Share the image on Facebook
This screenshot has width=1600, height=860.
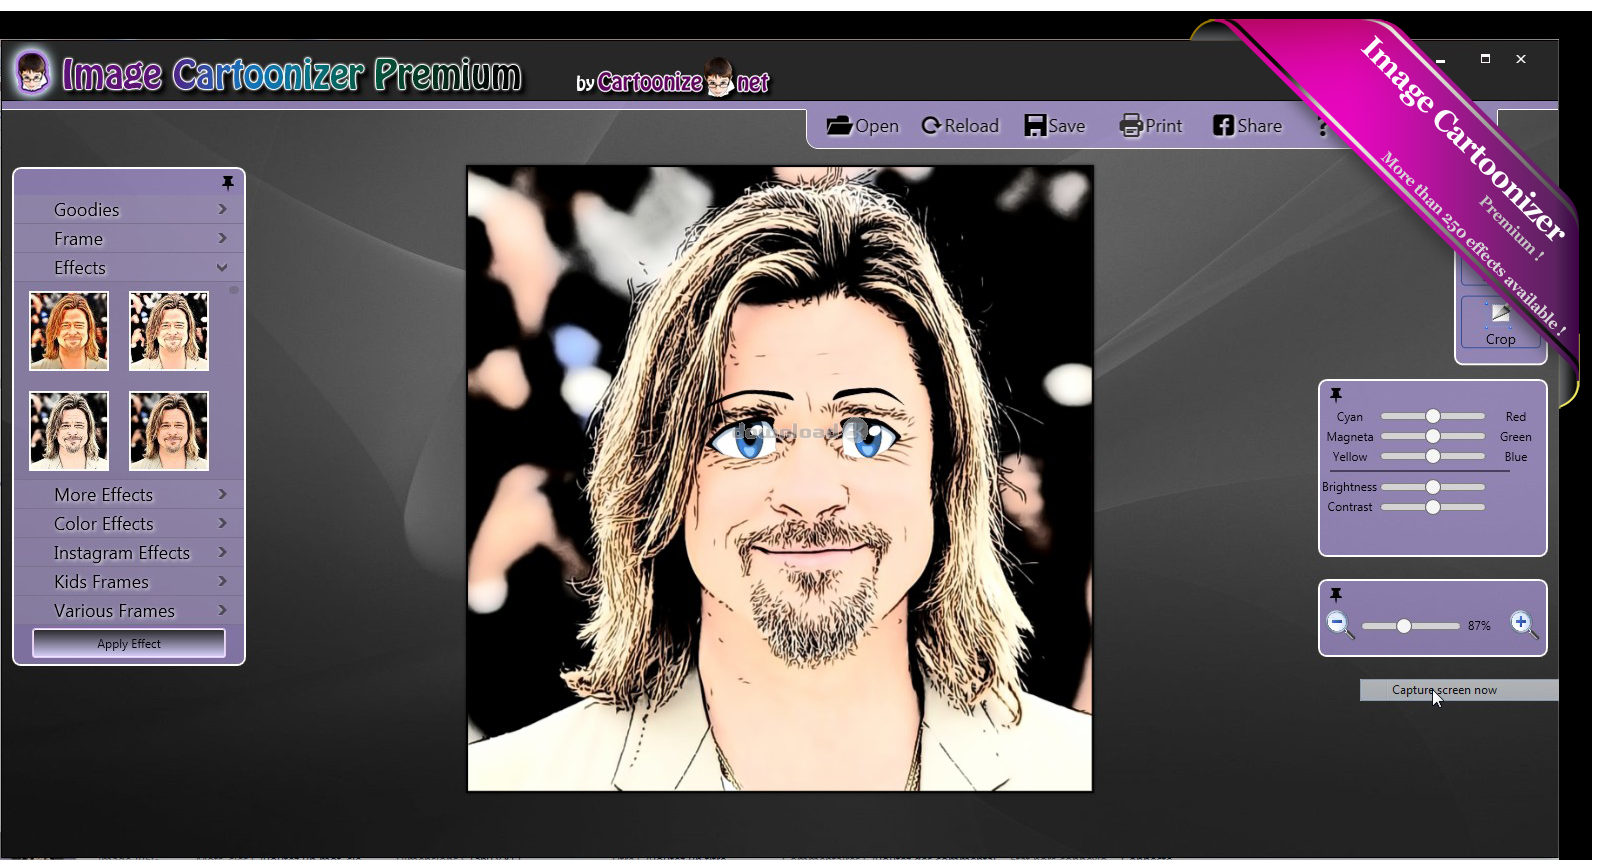pos(1247,126)
